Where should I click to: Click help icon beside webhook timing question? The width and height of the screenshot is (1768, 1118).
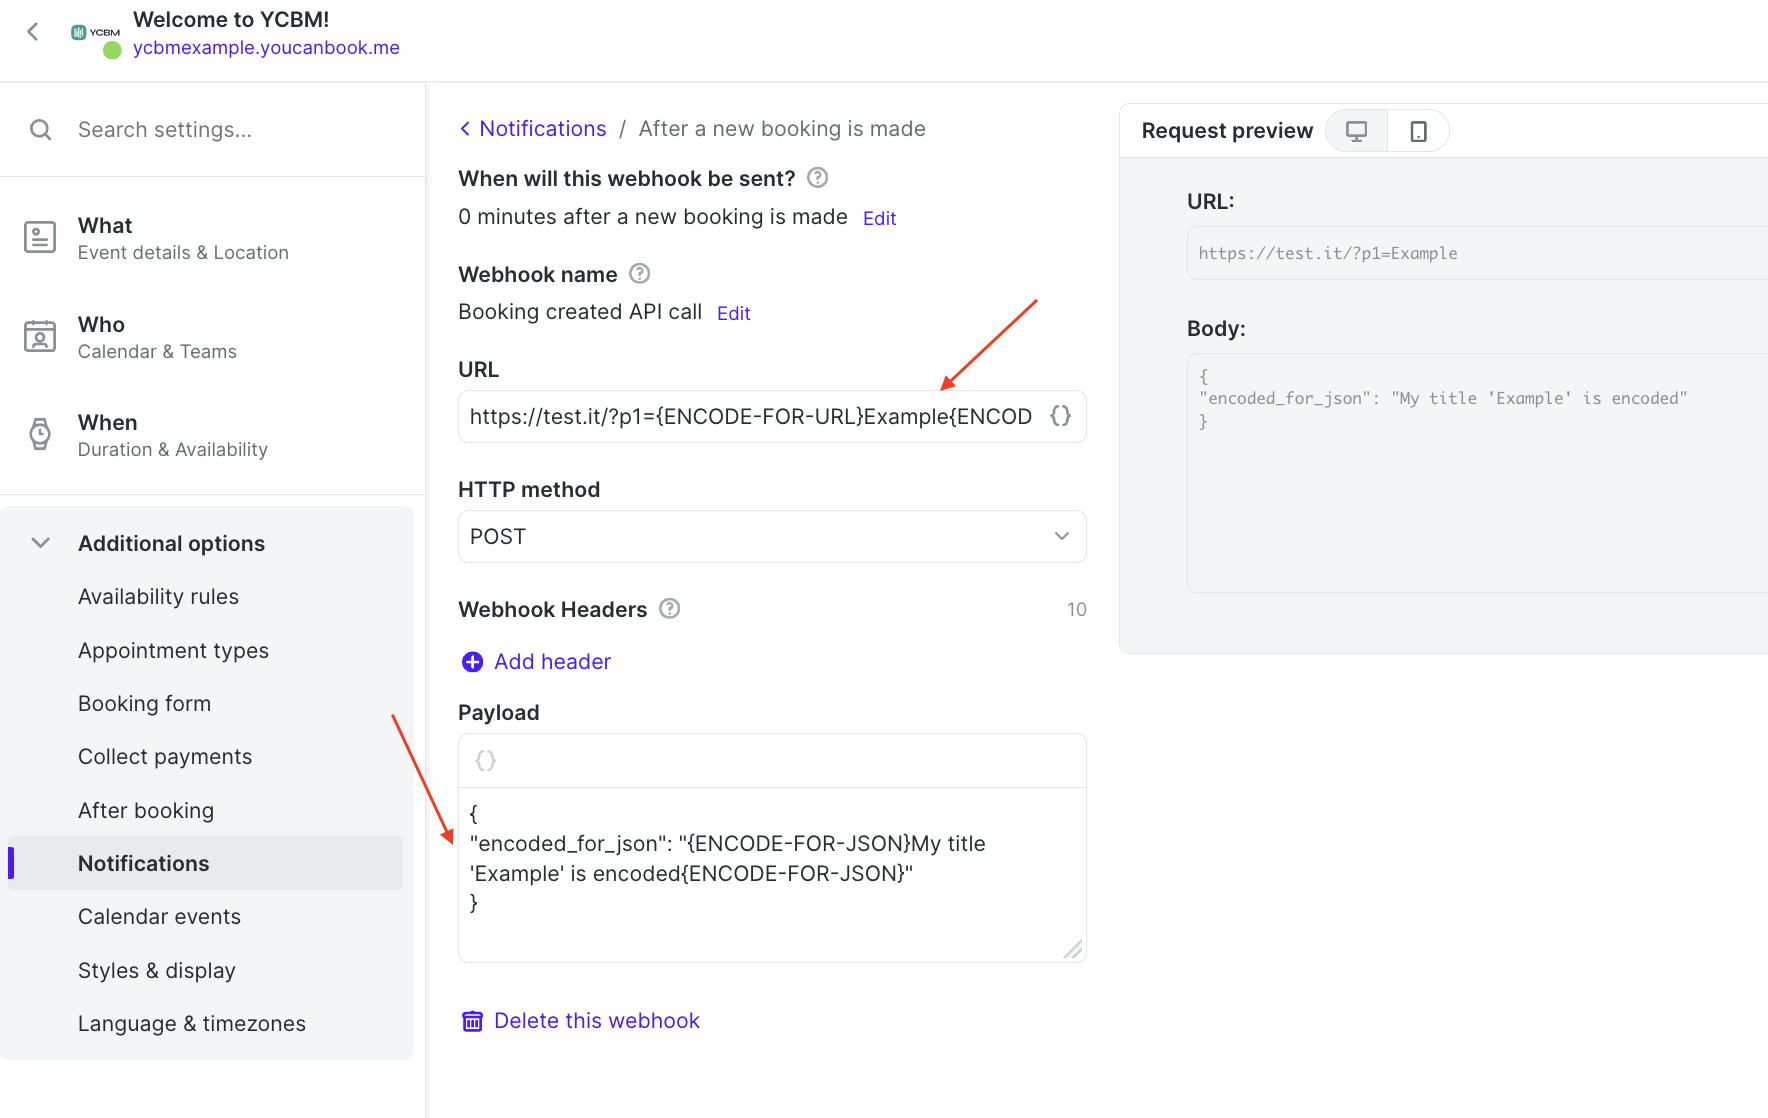[x=817, y=178]
